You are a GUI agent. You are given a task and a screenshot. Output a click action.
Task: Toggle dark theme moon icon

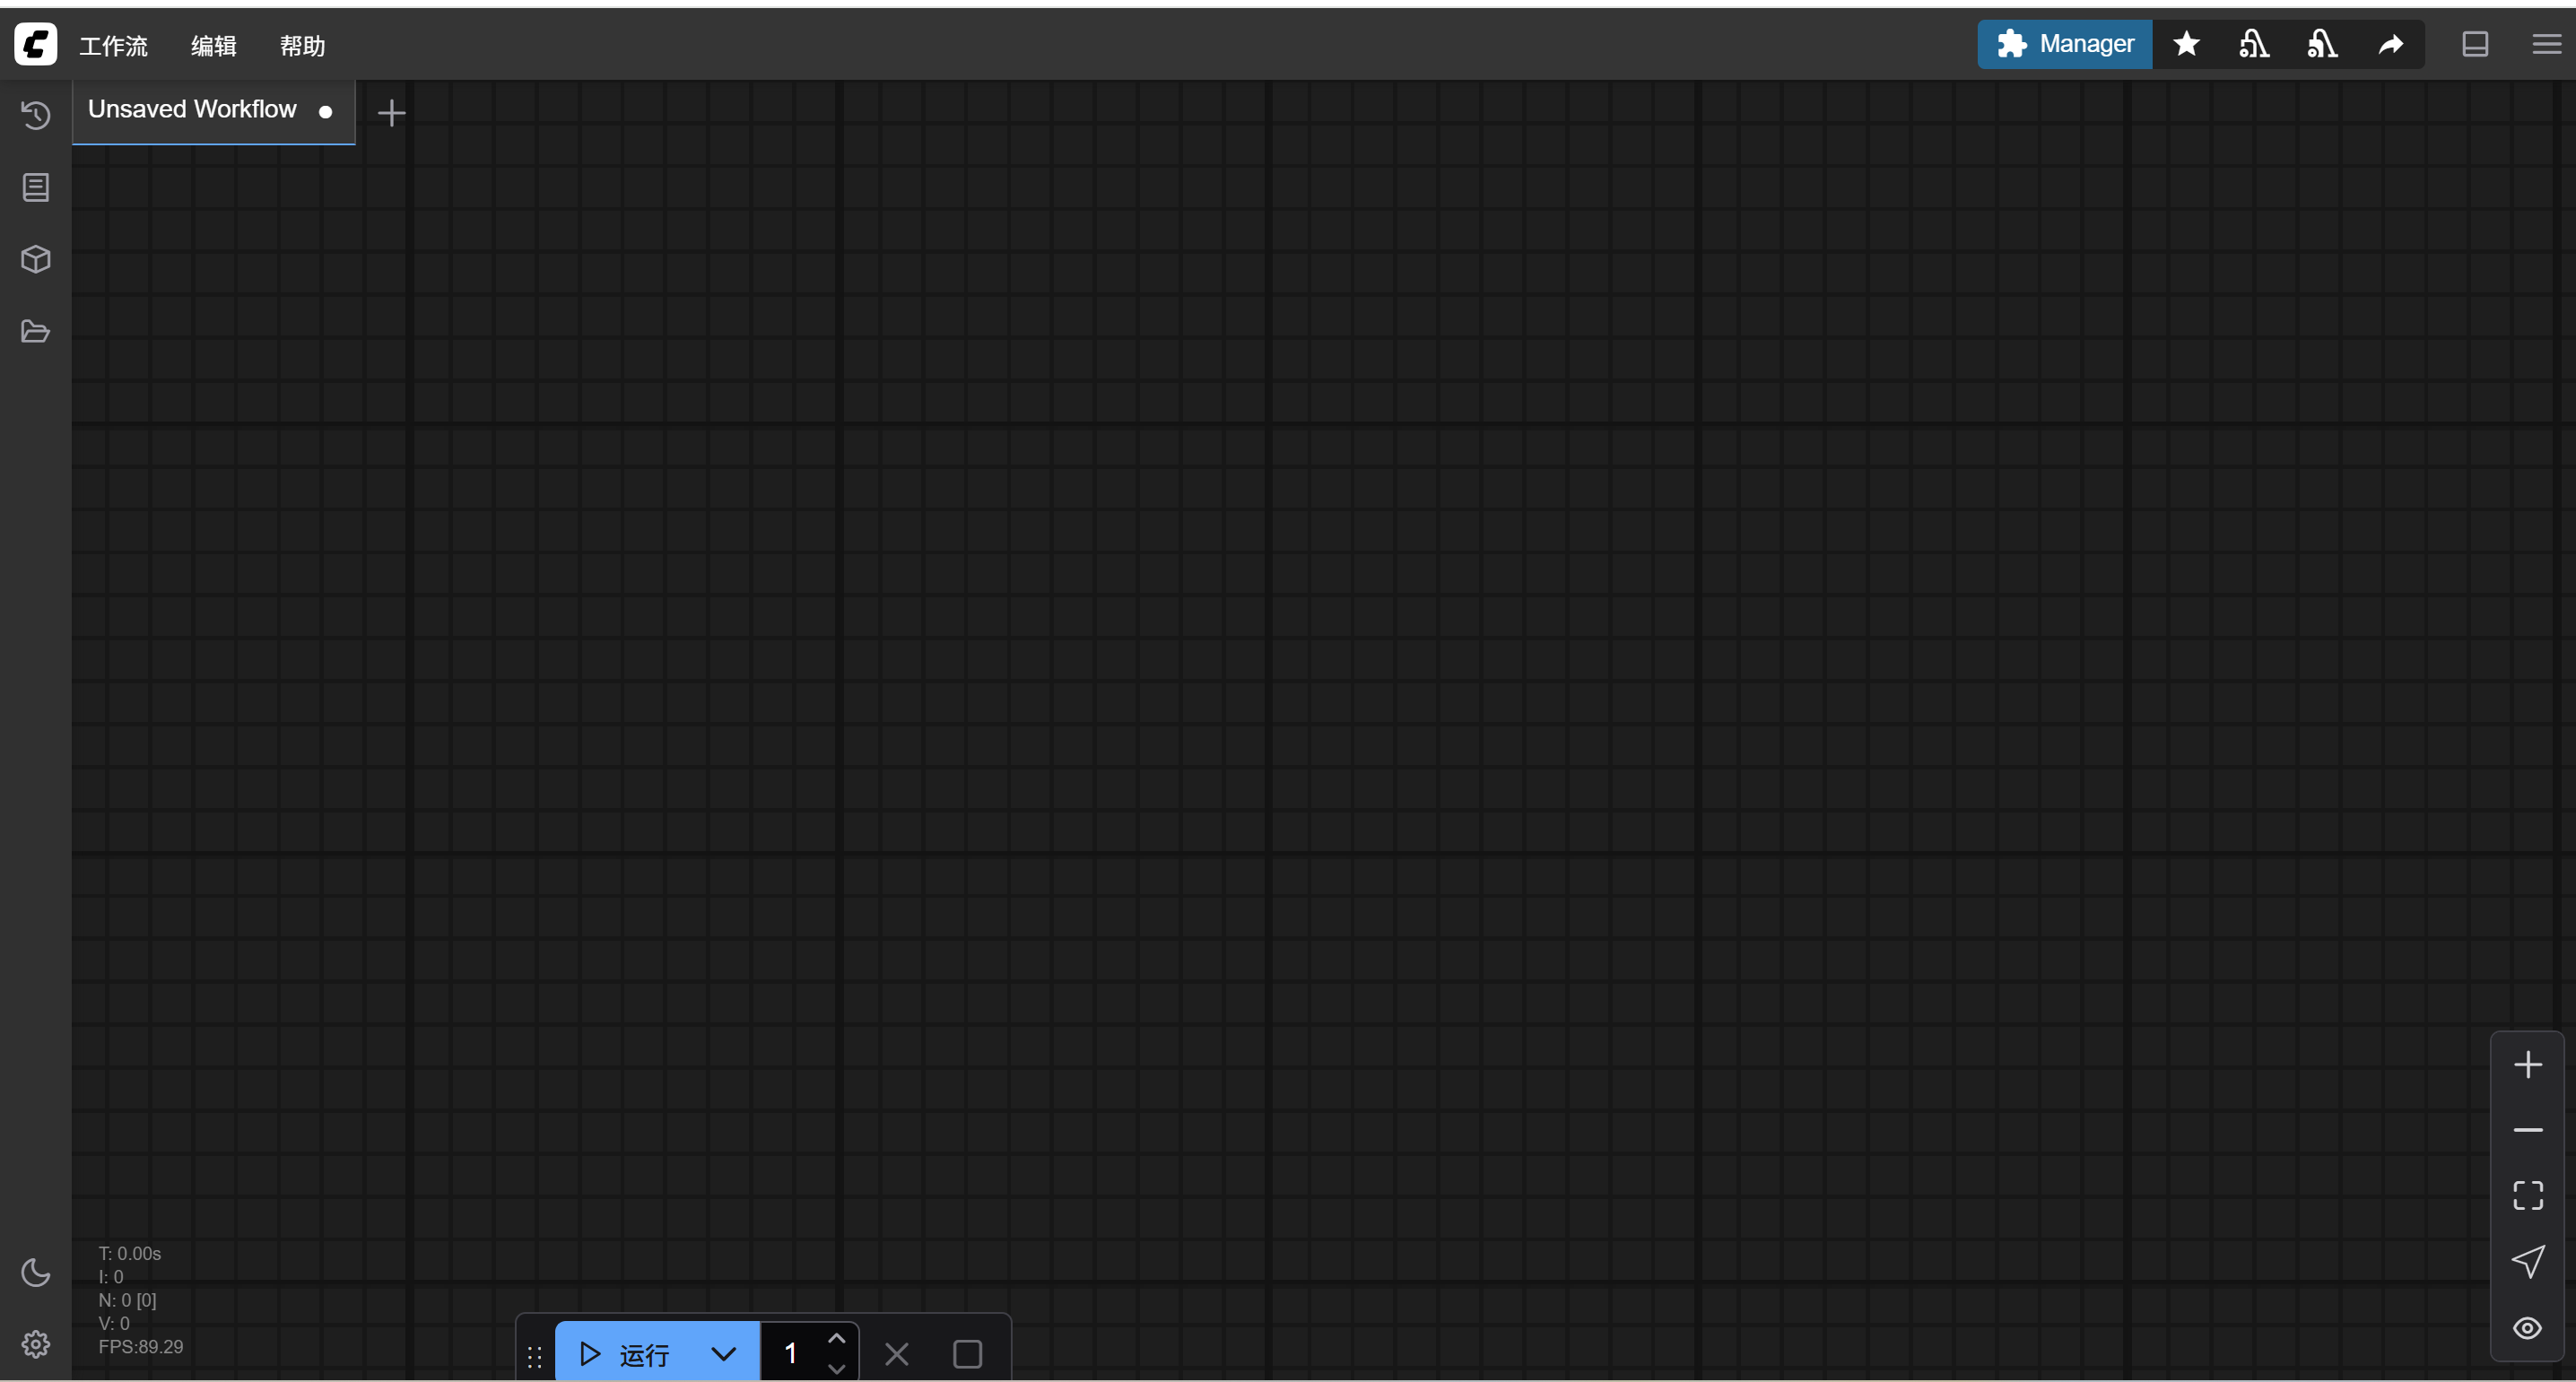pos(36,1271)
